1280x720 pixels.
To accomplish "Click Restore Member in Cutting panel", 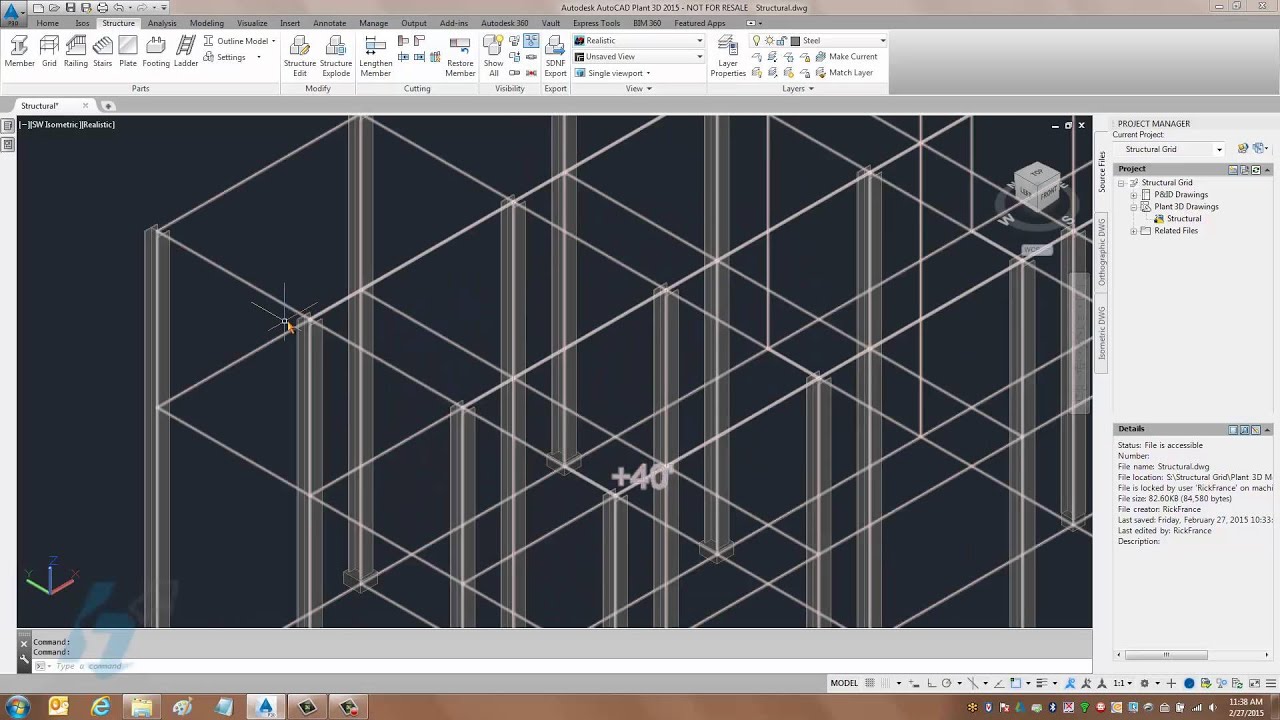I will [460, 56].
